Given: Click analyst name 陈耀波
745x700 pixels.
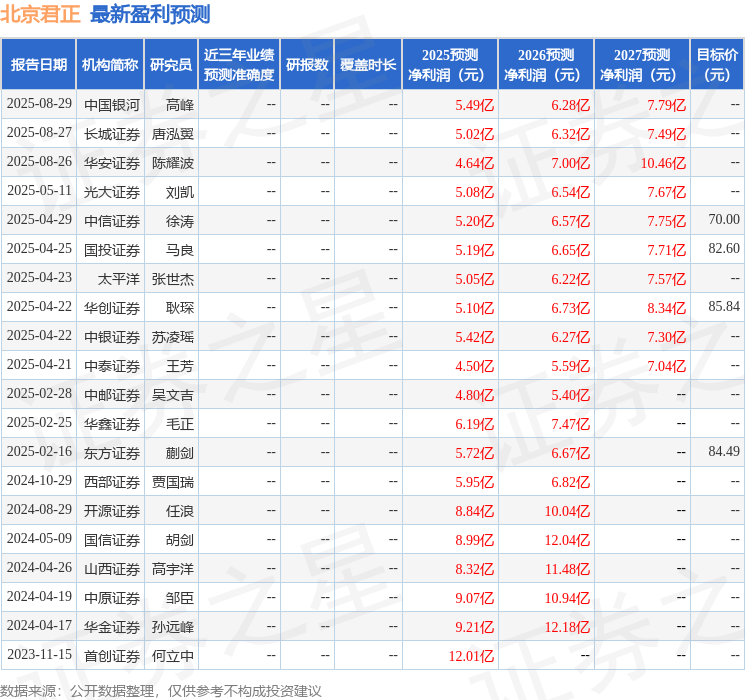Looking at the screenshot, I should click(173, 163).
